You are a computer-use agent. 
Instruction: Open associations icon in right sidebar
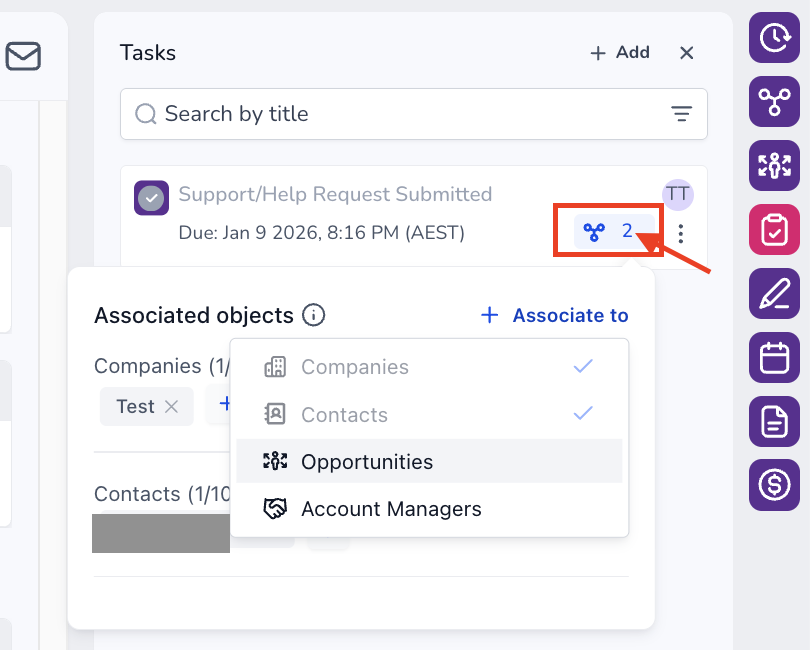point(774,101)
